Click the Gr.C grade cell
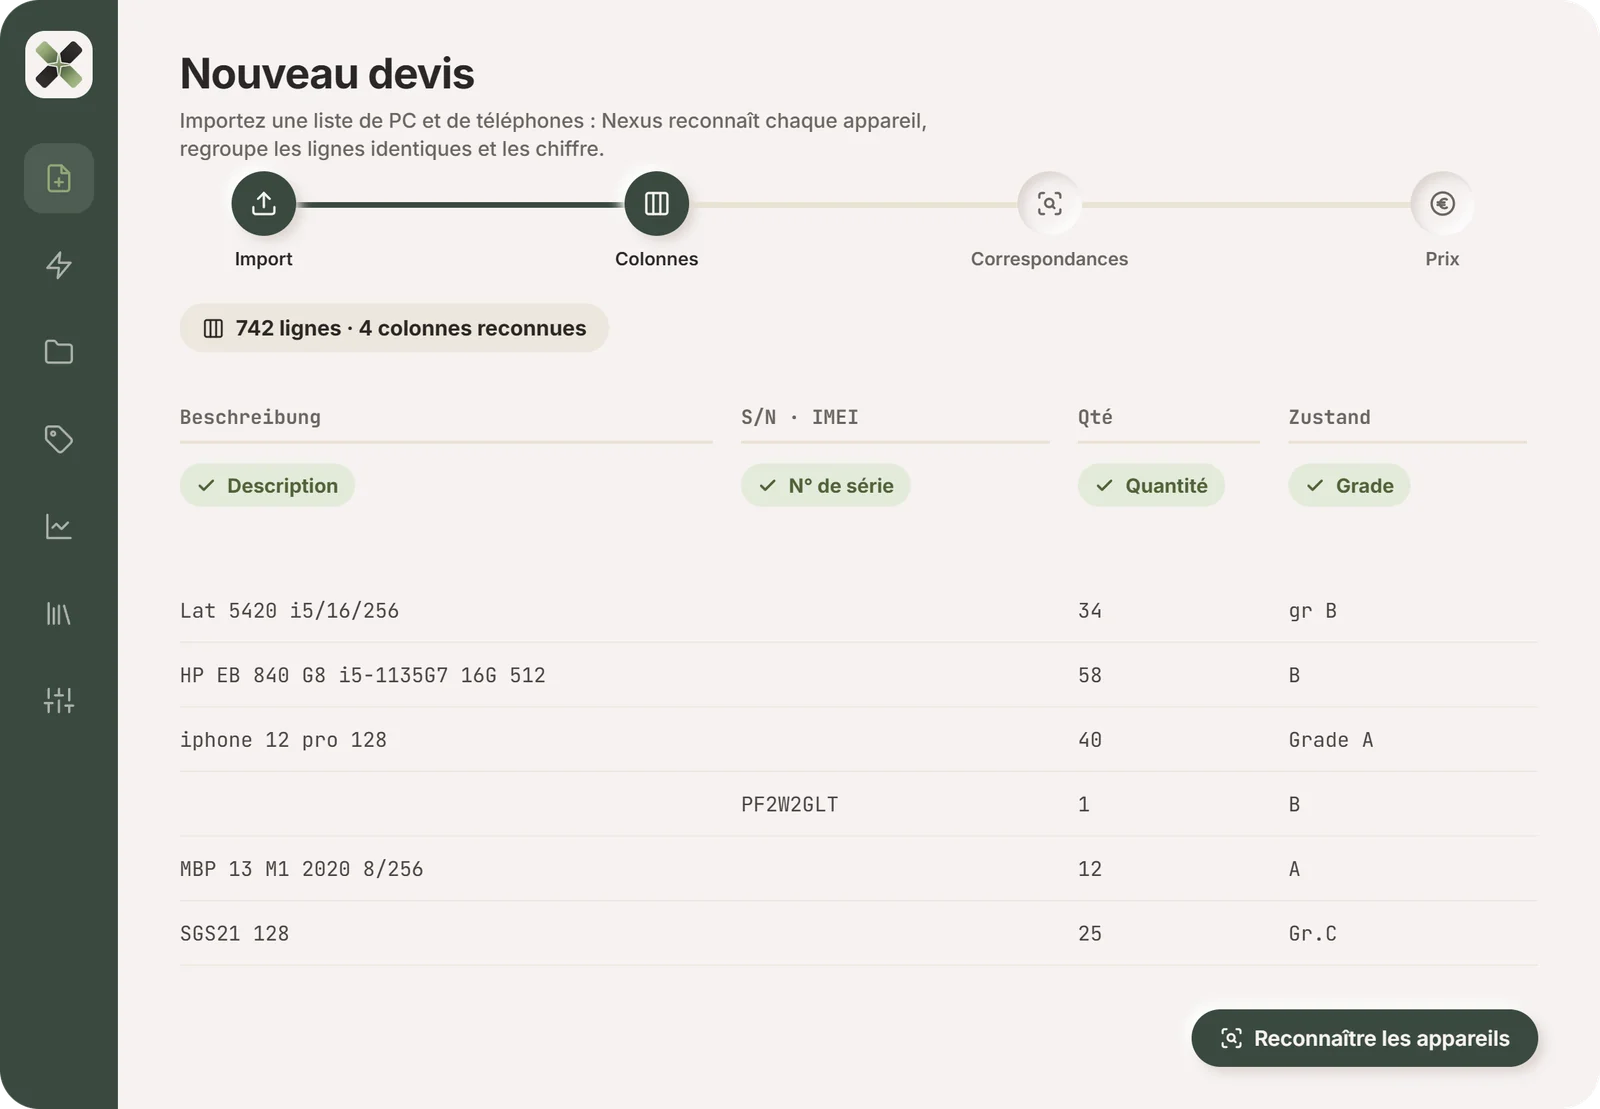Image resolution: width=1600 pixels, height=1109 pixels. [1312, 933]
